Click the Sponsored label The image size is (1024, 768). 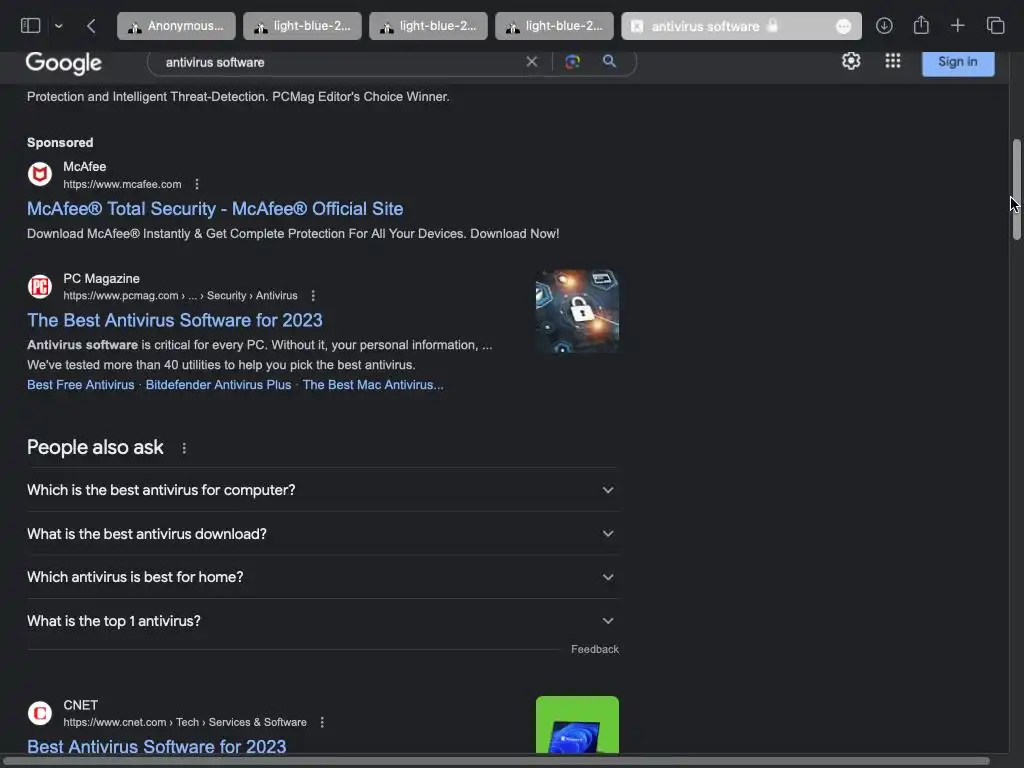click(60, 142)
